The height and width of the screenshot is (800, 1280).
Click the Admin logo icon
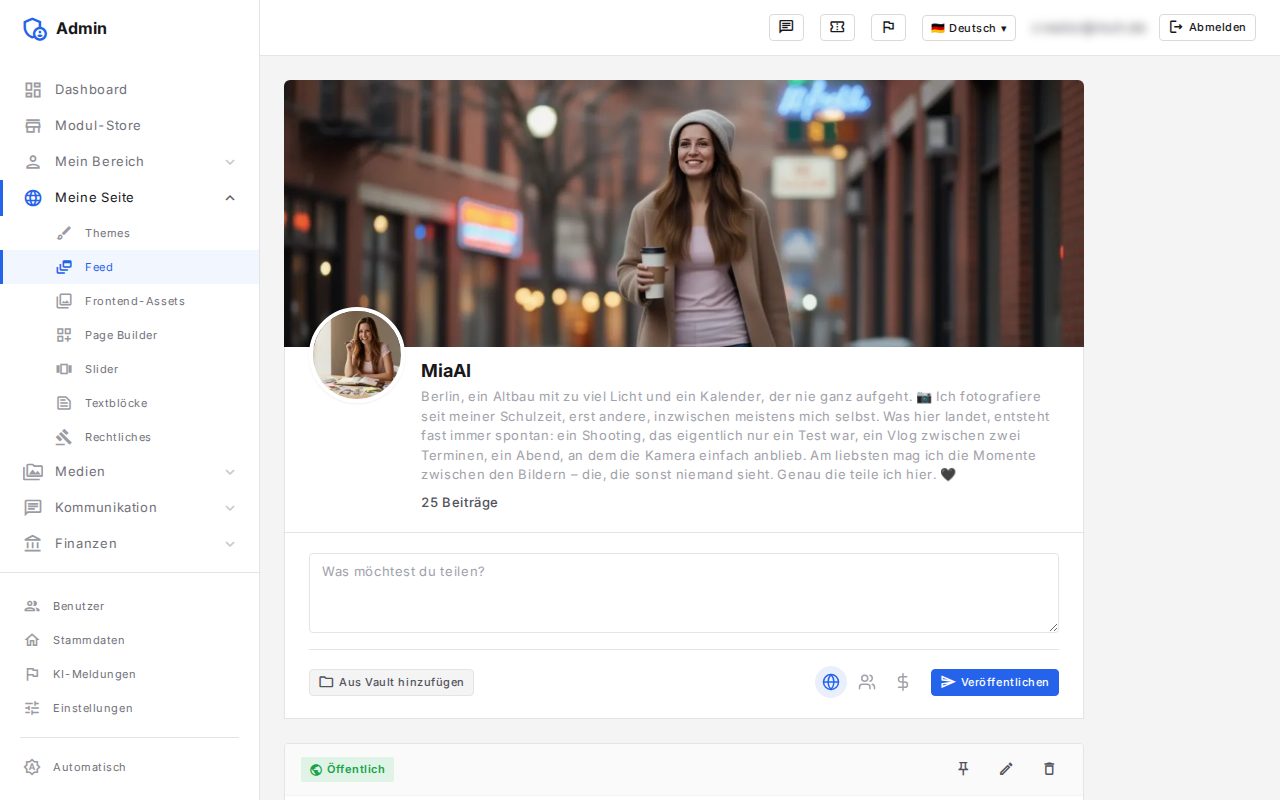[35, 29]
